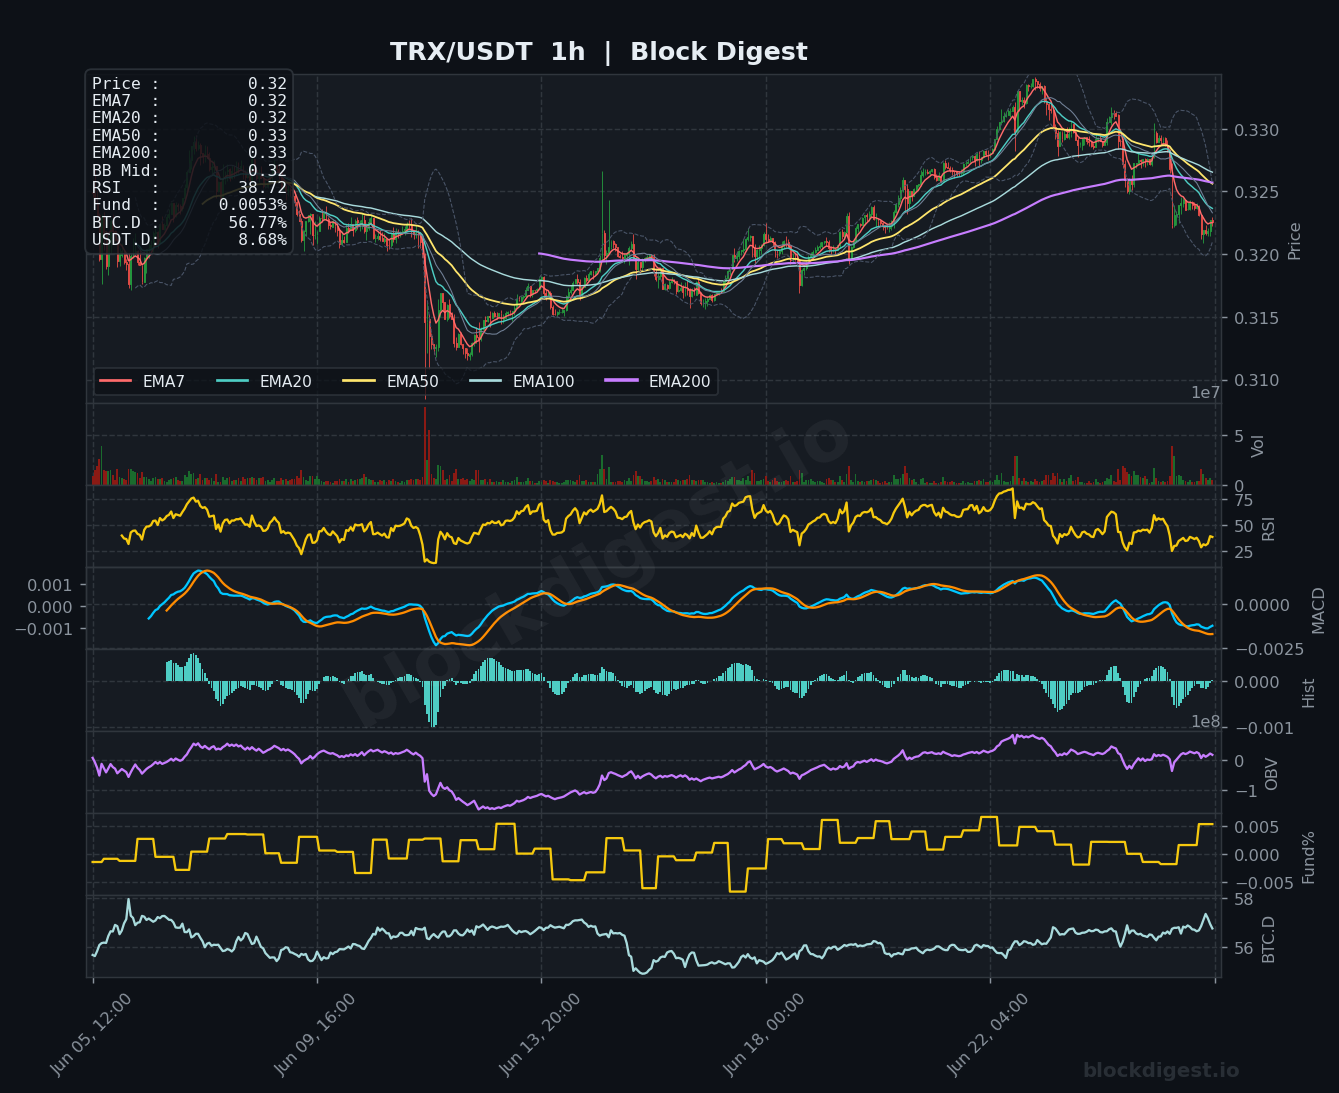Viewport: 1339px width, 1093px height.
Task: Select the EMA20 legend entry
Action: point(264,381)
